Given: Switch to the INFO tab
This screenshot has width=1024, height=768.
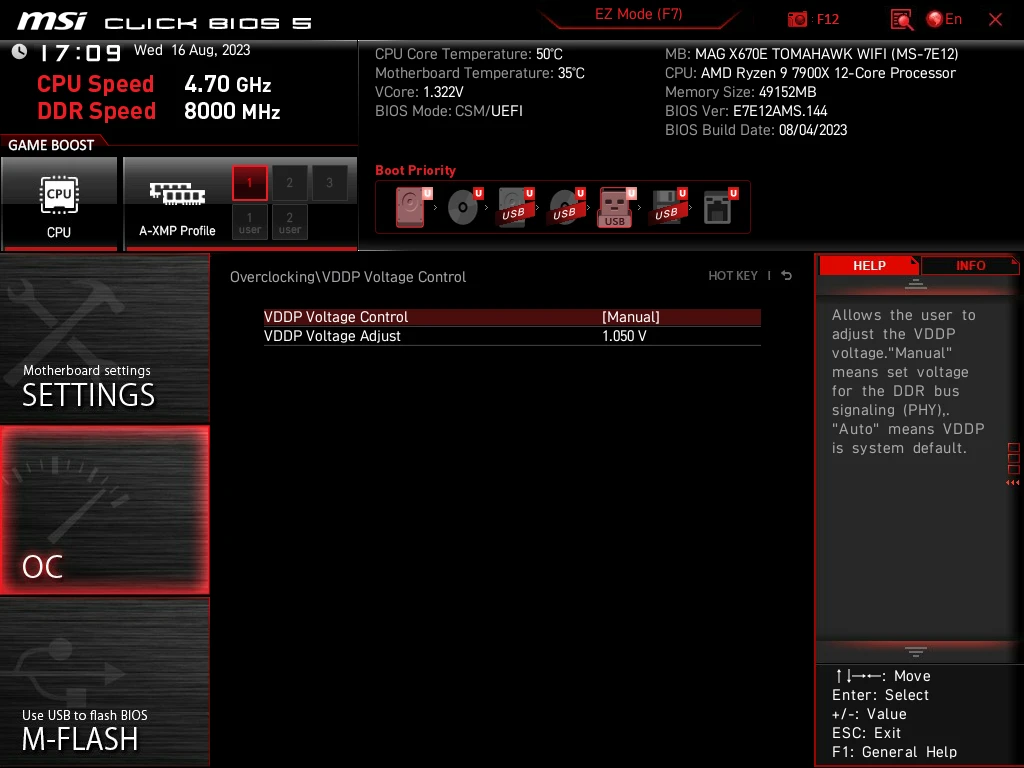Looking at the screenshot, I should [x=970, y=265].
